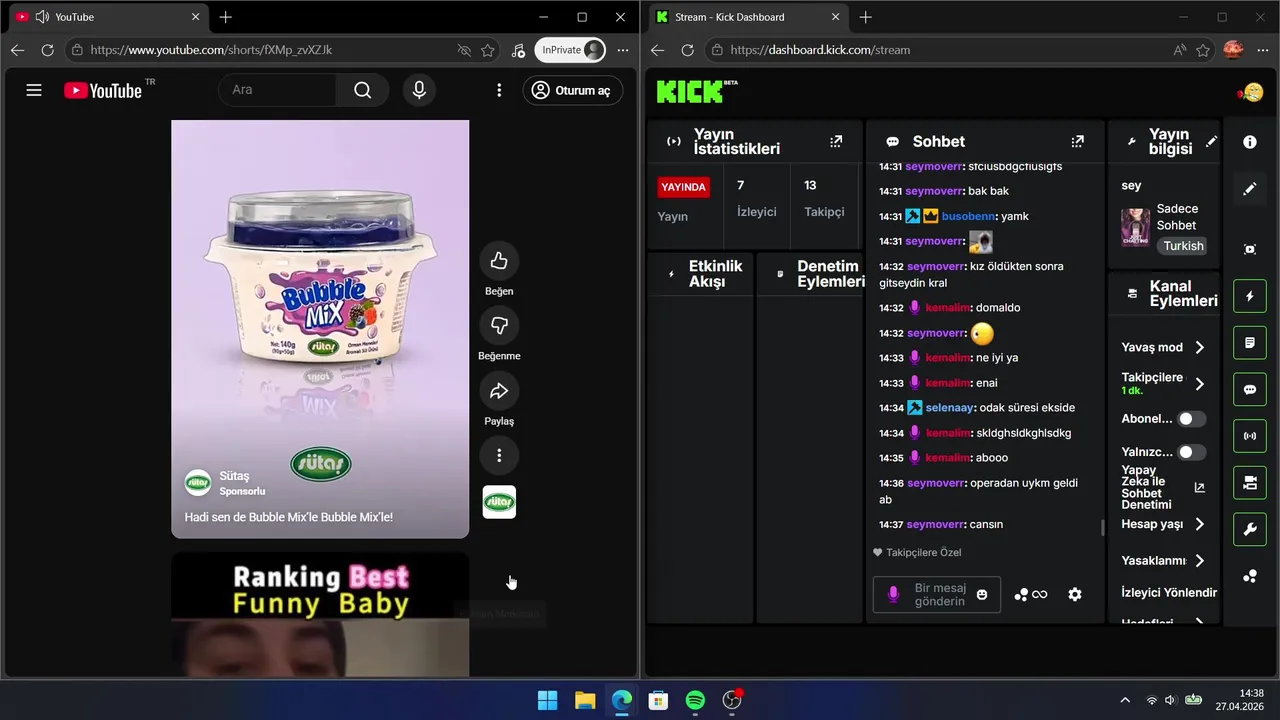Dislike the Short with Beğenme thumbs-down
The width and height of the screenshot is (1280, 720).
coord(499,326)
